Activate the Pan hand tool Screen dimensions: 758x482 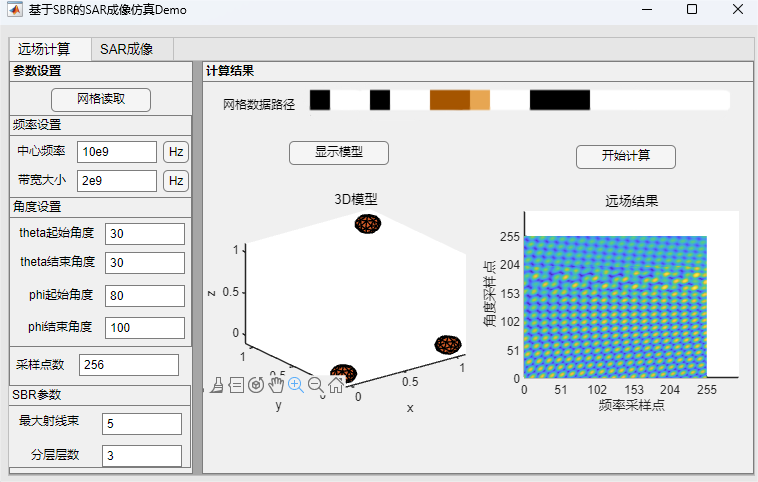276,384
